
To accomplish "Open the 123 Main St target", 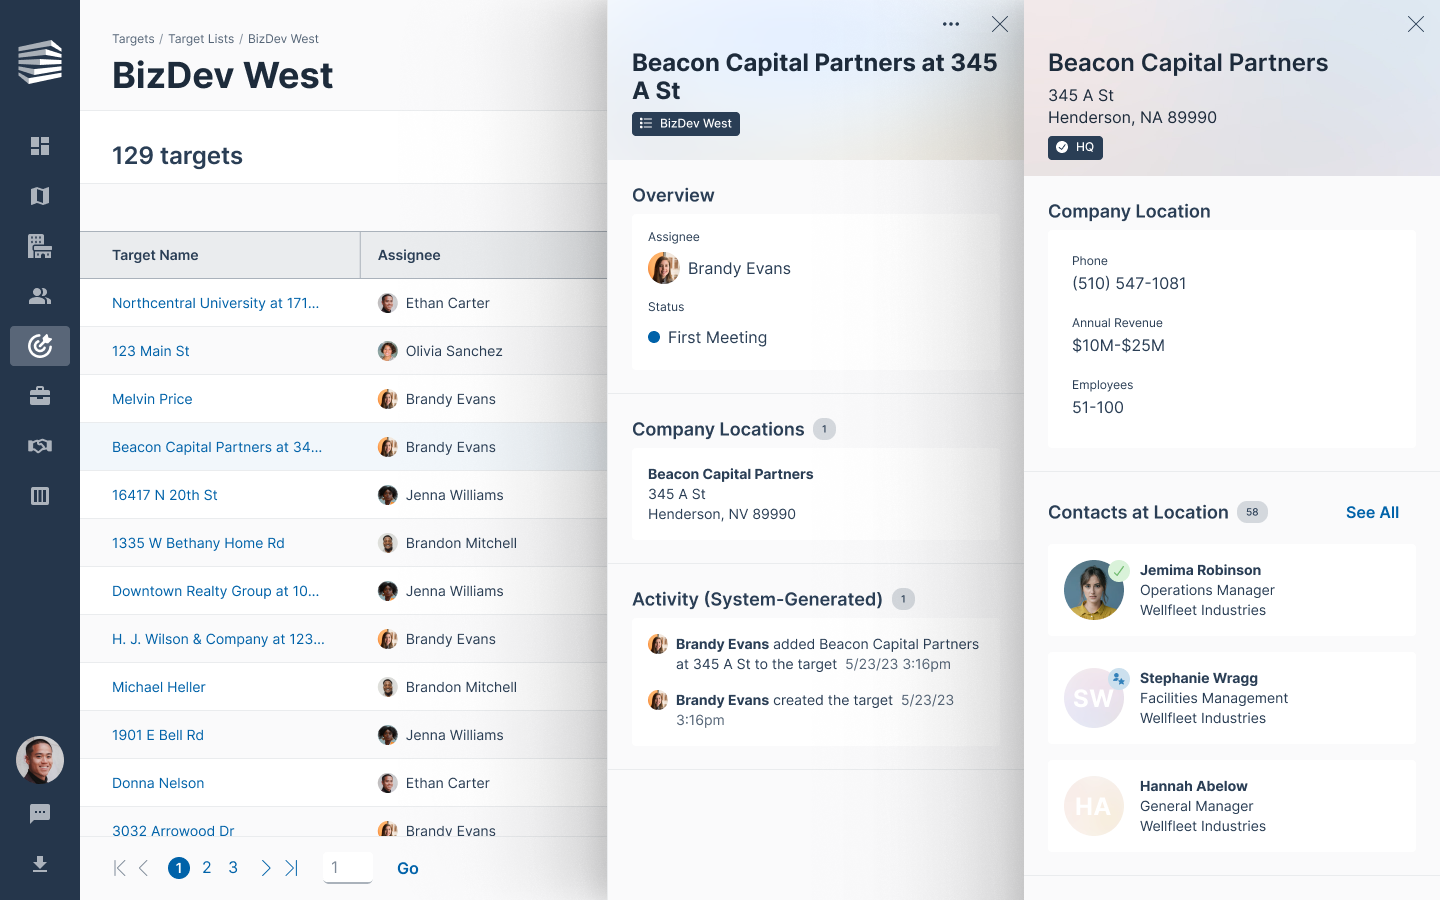I will click(151, 351).
